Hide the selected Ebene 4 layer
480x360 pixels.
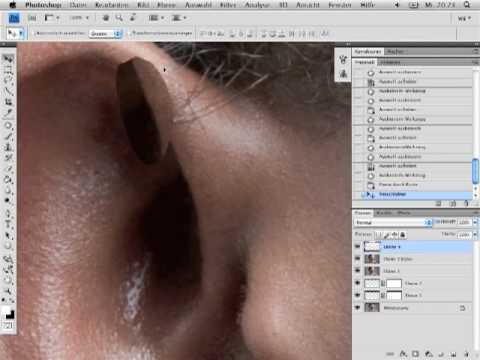click(358, 246)
